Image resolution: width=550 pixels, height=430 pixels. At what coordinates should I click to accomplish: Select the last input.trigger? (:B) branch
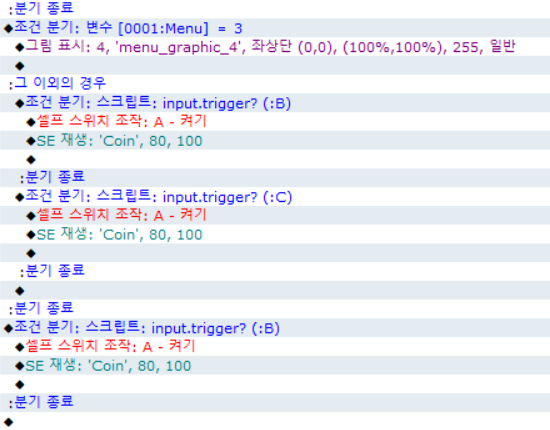point(275,328)
